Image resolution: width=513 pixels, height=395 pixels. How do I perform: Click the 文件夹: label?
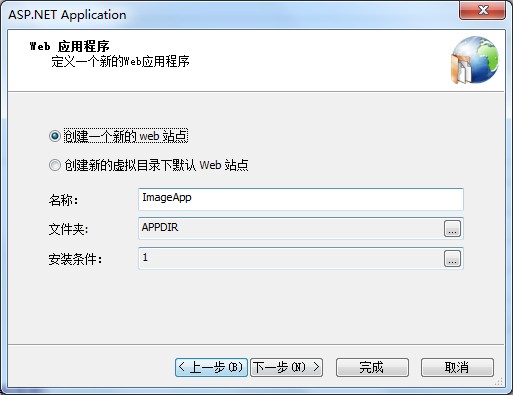68,229
